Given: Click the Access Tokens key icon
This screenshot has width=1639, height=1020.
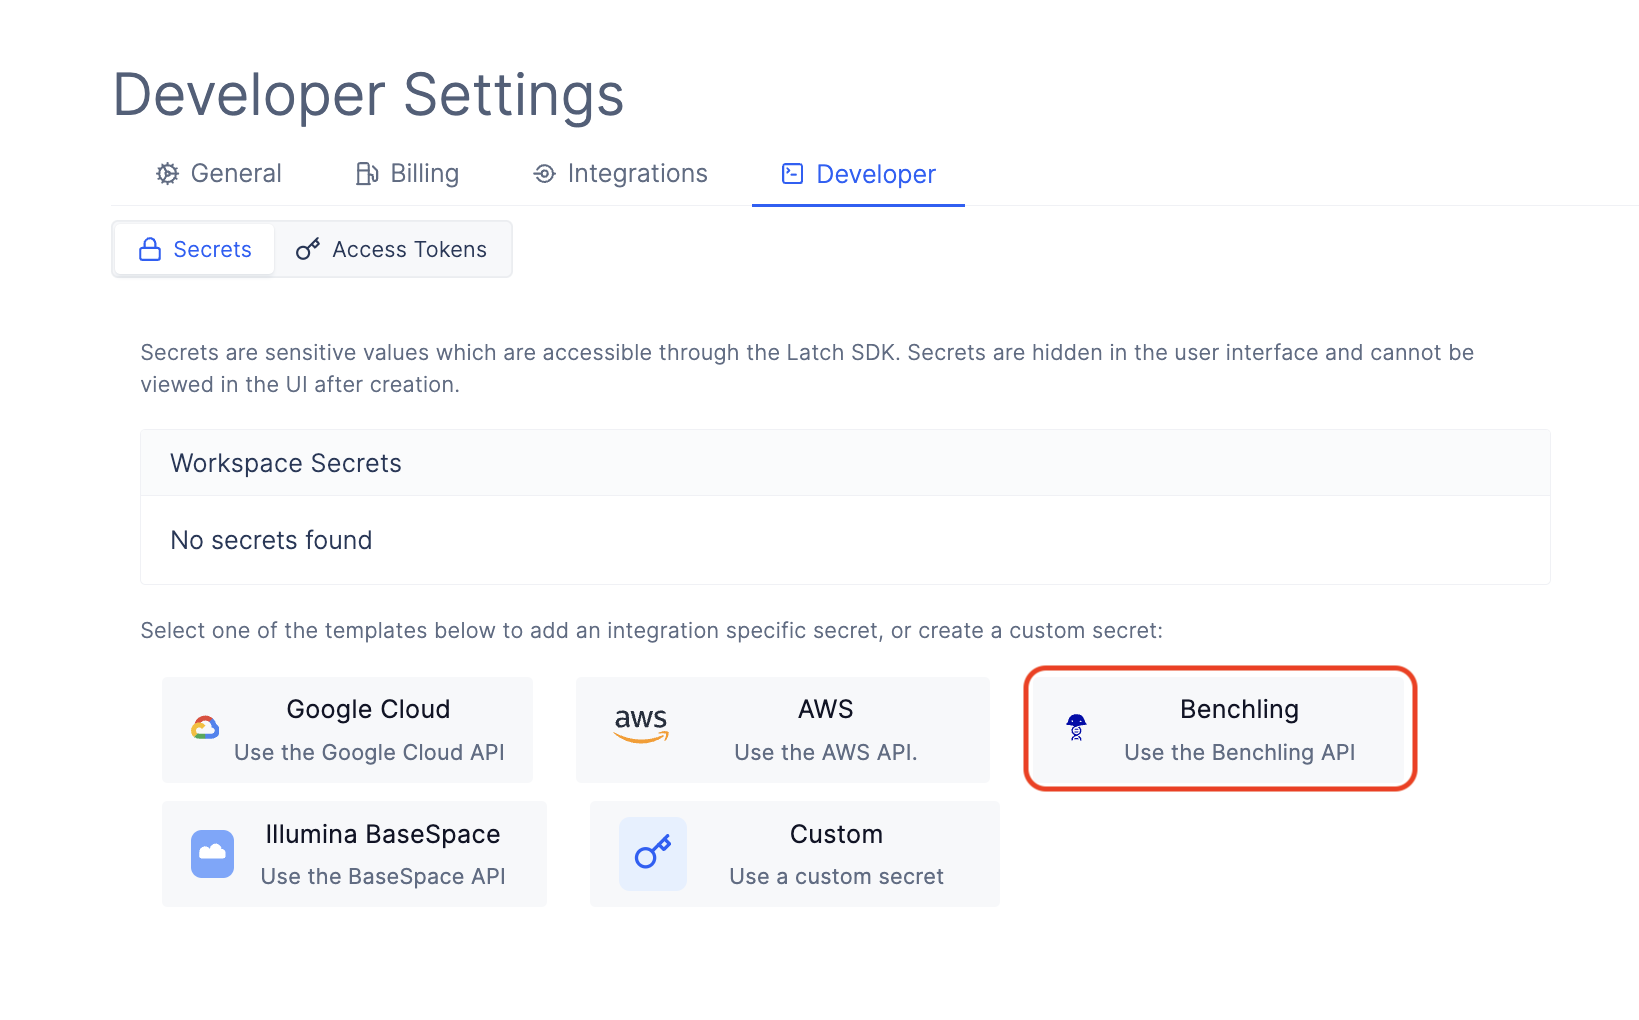Looking at the screenshot, I should [x=308, y=249].
